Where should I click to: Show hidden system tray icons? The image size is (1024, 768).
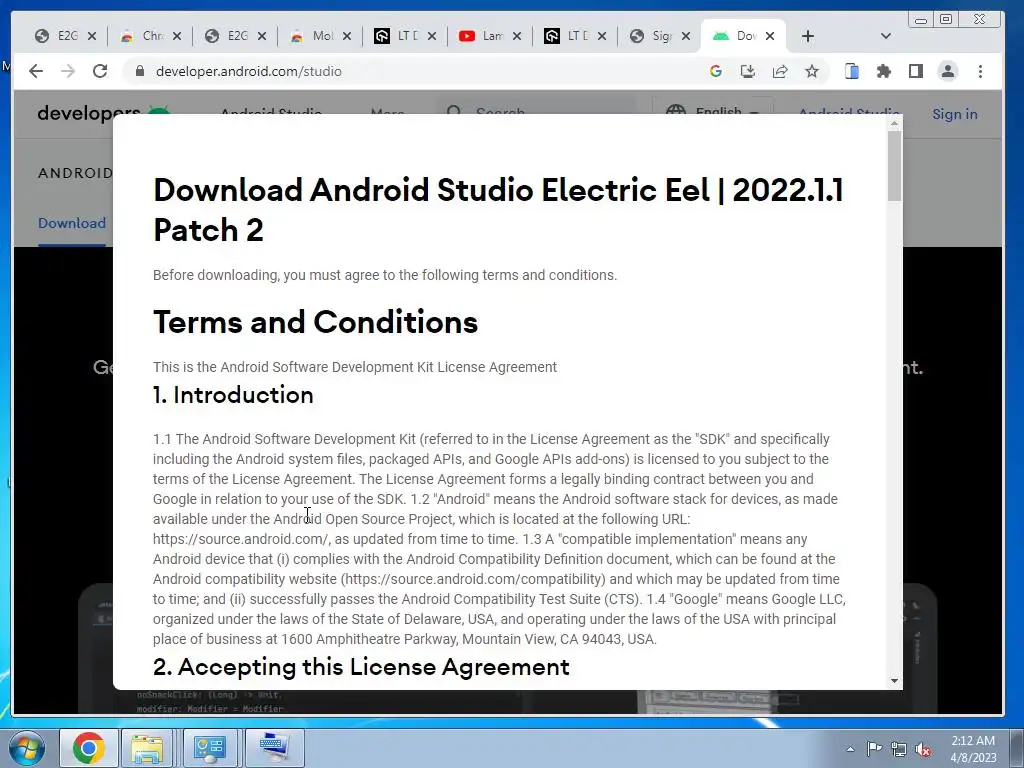[850, 749]
